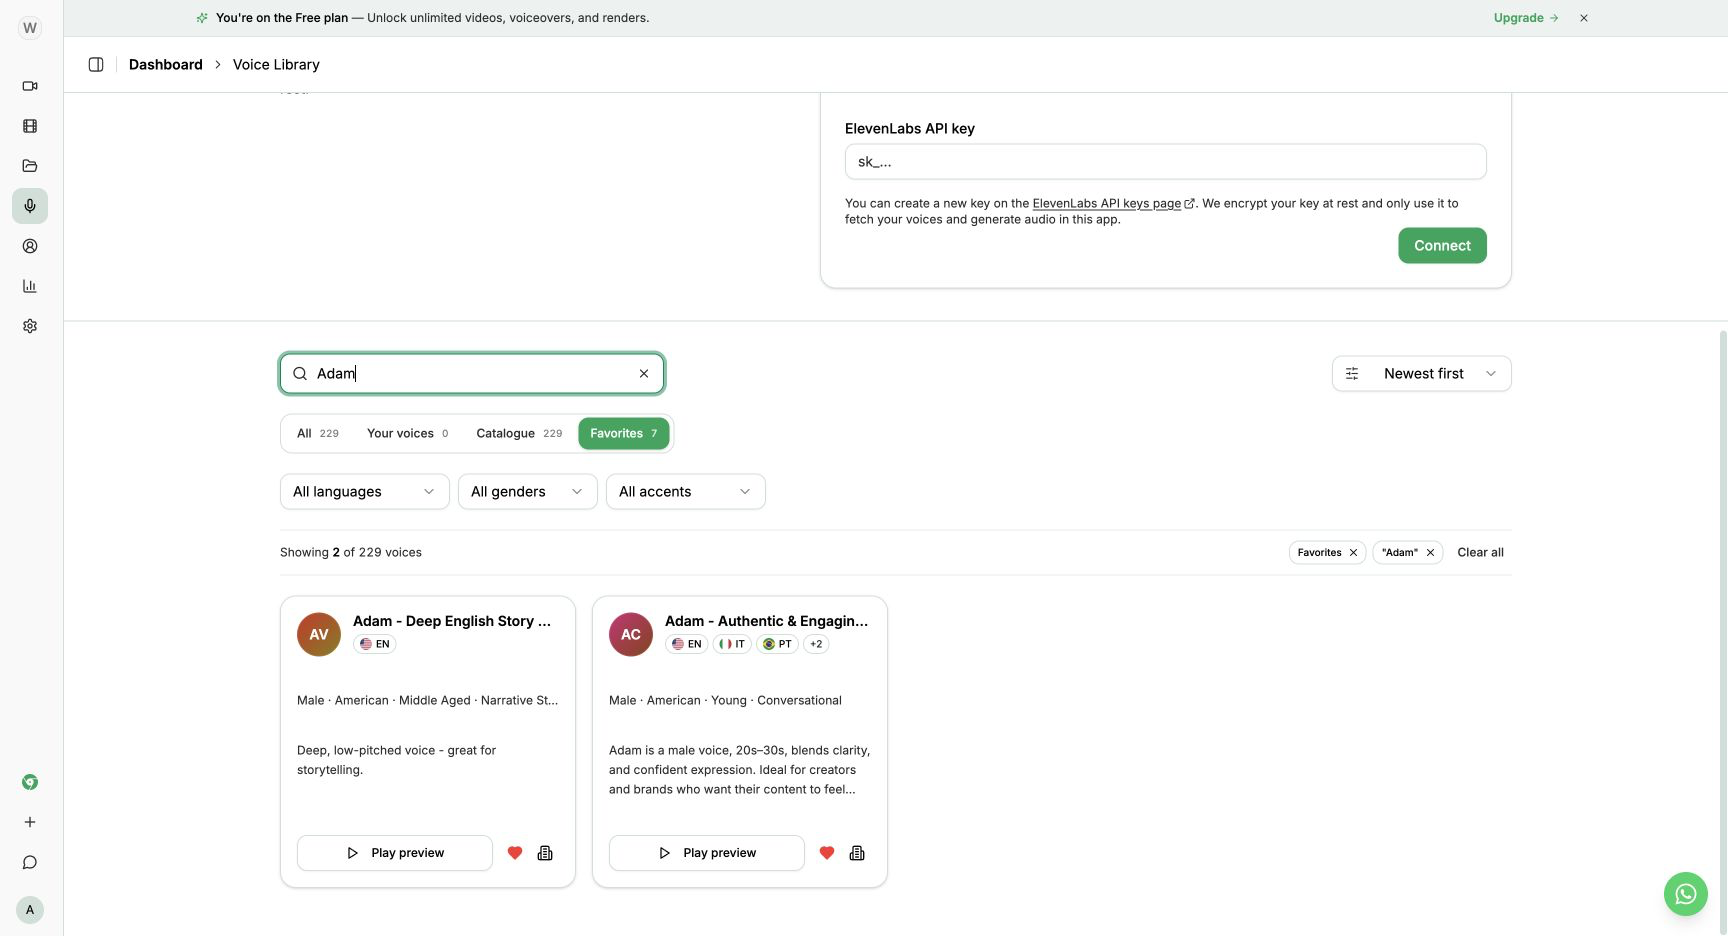The height and width of the screenshot is (936, 1728).
Task: Expand the All languages dropdown
Action: pyautogui.click(x=364, y=492)
